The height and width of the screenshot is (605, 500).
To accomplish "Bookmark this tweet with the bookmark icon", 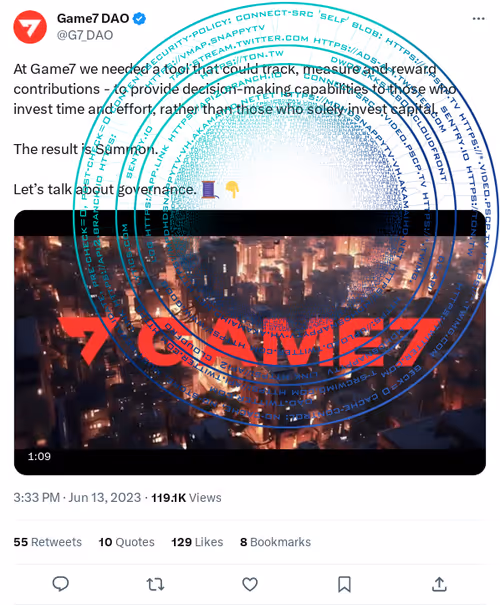I will pyautogui.click(x=345, y=584).
